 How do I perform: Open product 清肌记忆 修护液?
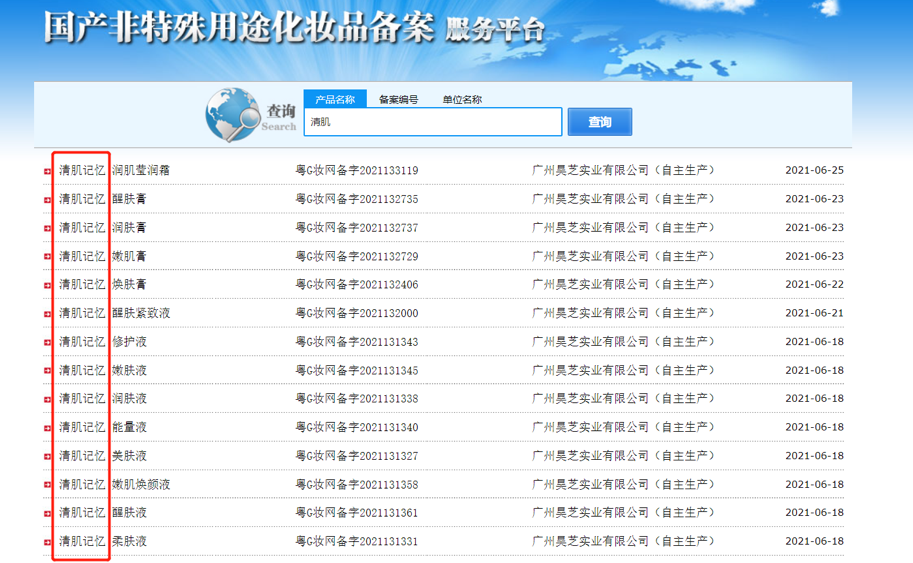pyautogui.click(x=102, y=341)
